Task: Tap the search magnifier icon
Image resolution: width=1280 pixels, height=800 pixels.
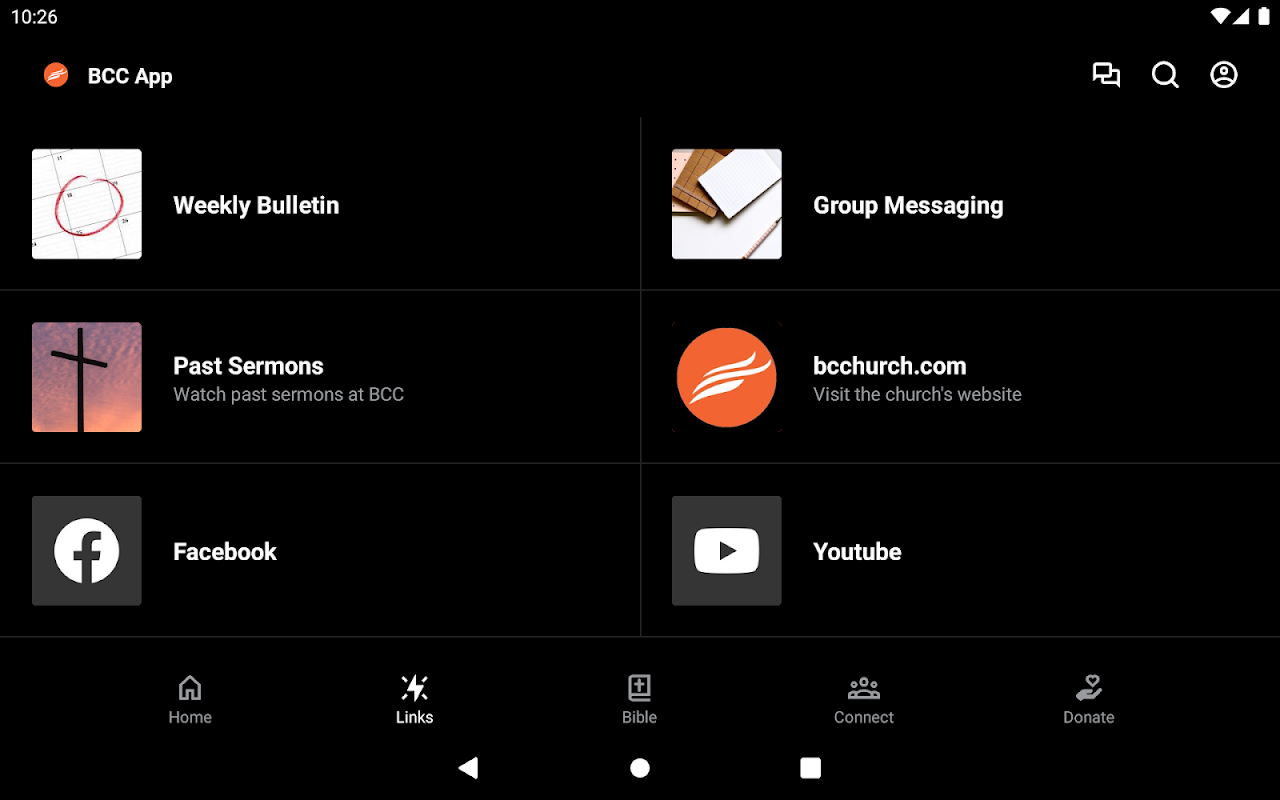Action: tap(1165, 75)
